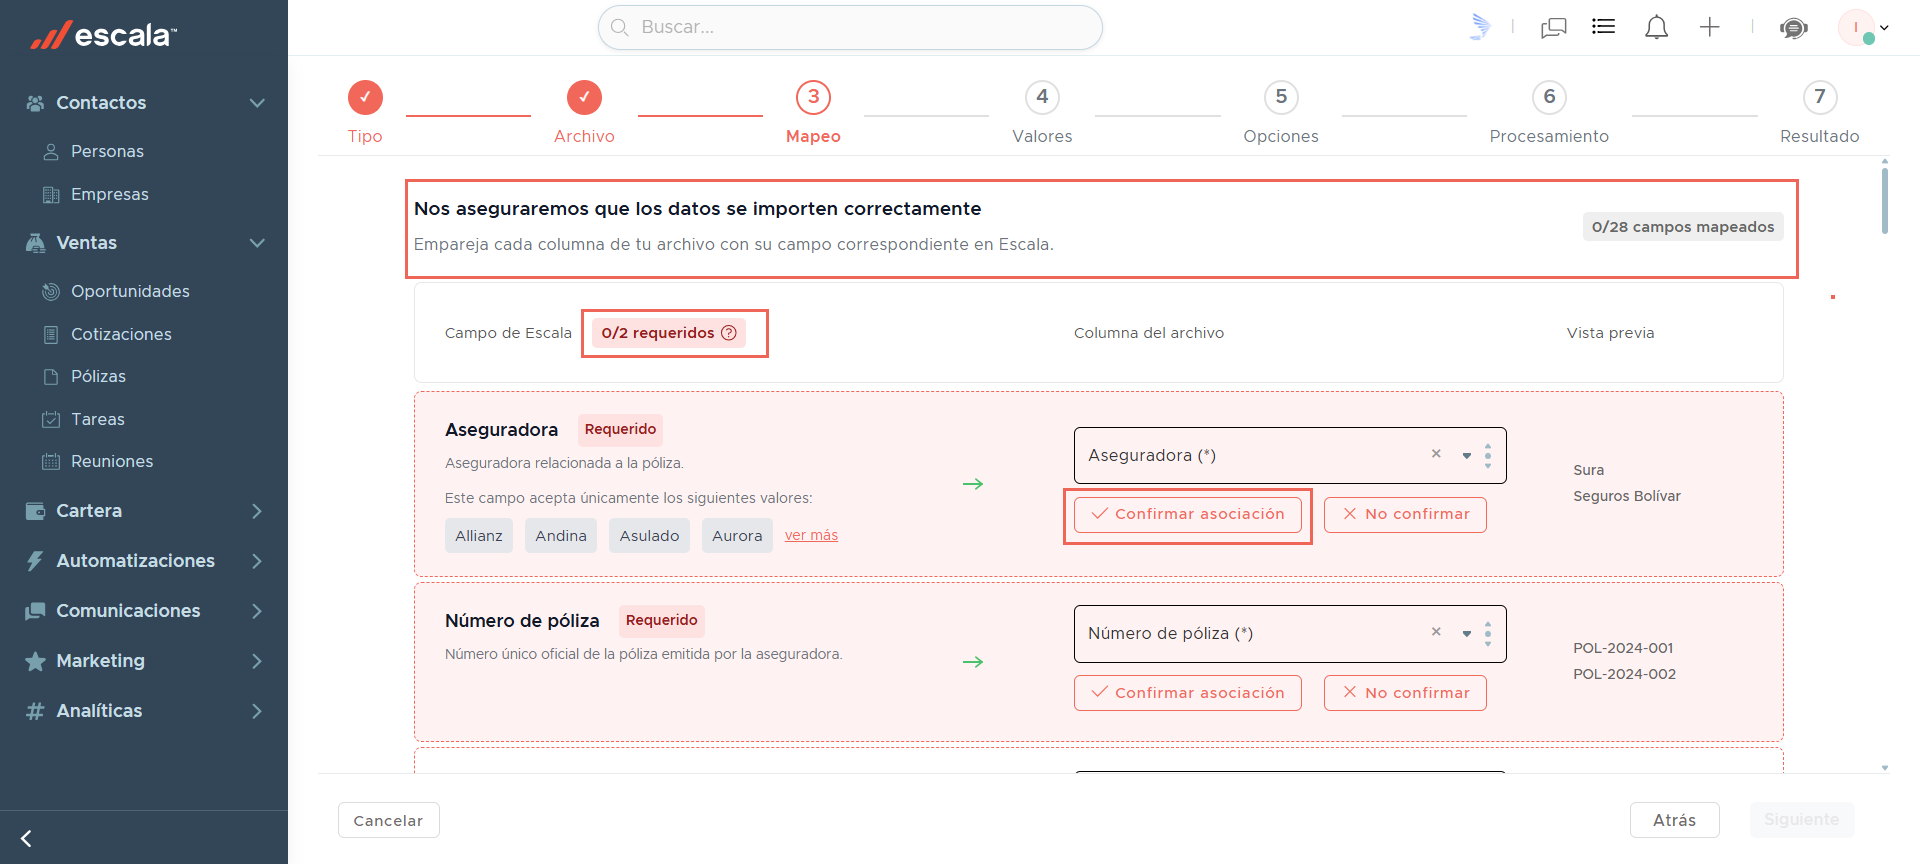This screenshot has width=1920, height=864.
Task: Click the page vertical scrollbar
Action: tap(1885, 200)
